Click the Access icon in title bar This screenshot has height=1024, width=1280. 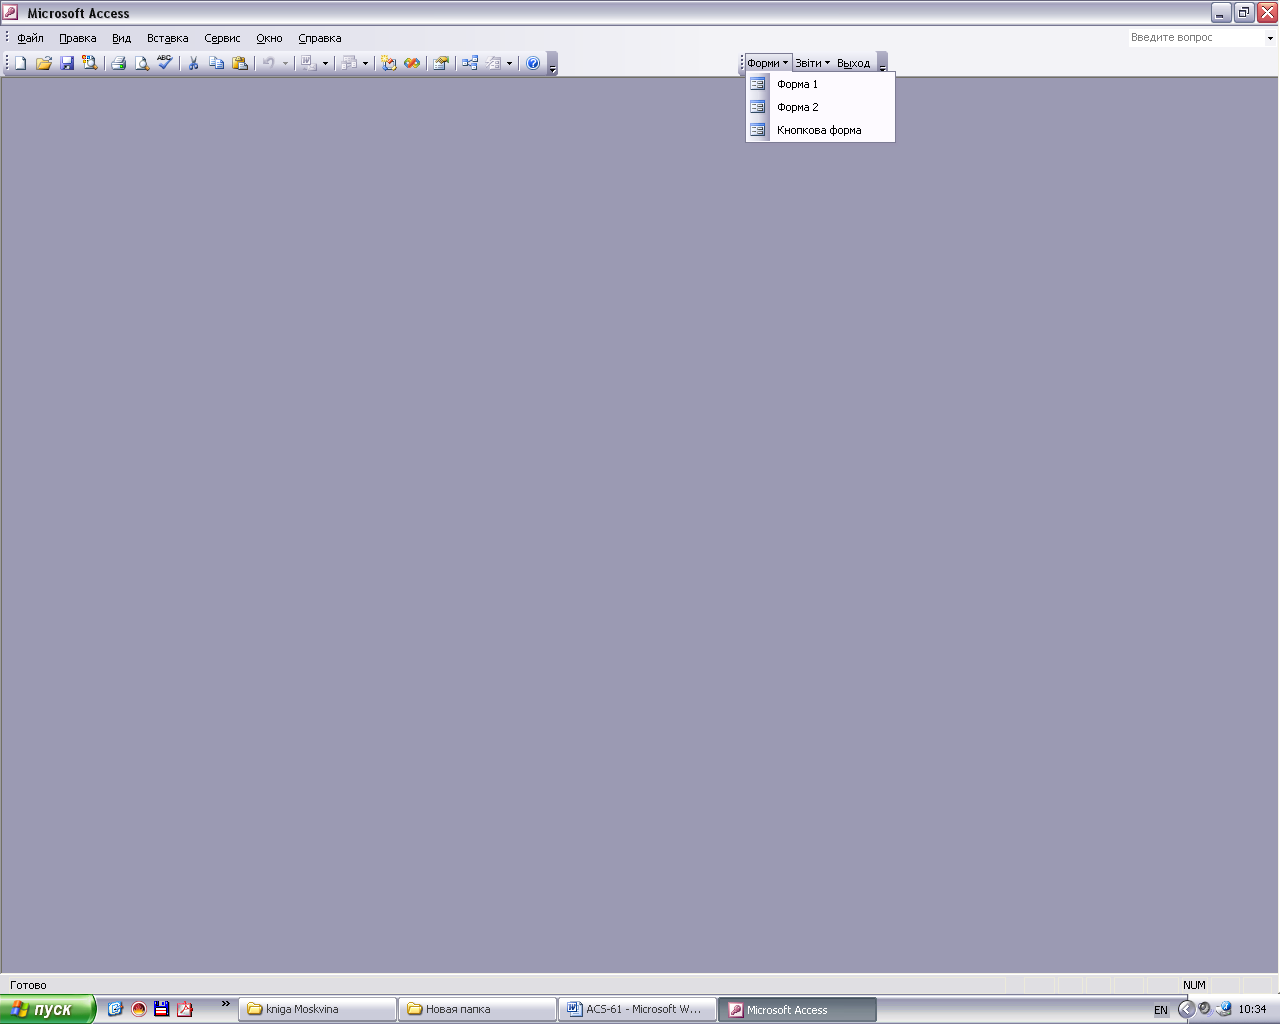click(10, 13)
